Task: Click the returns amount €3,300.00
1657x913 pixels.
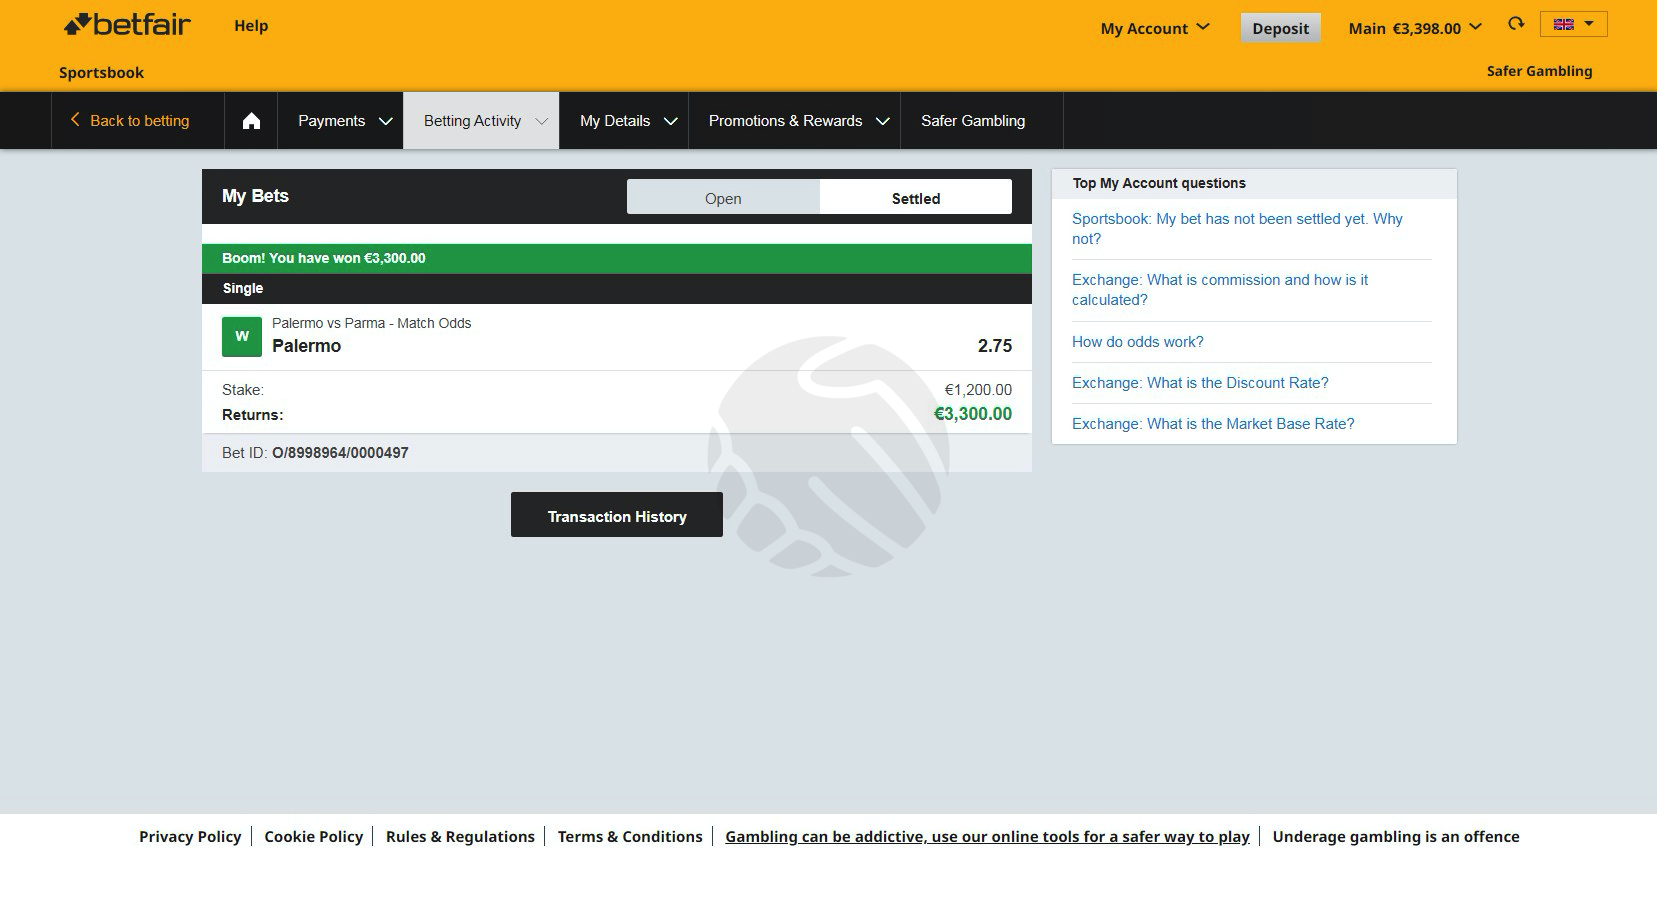Action: click(973, 414)
